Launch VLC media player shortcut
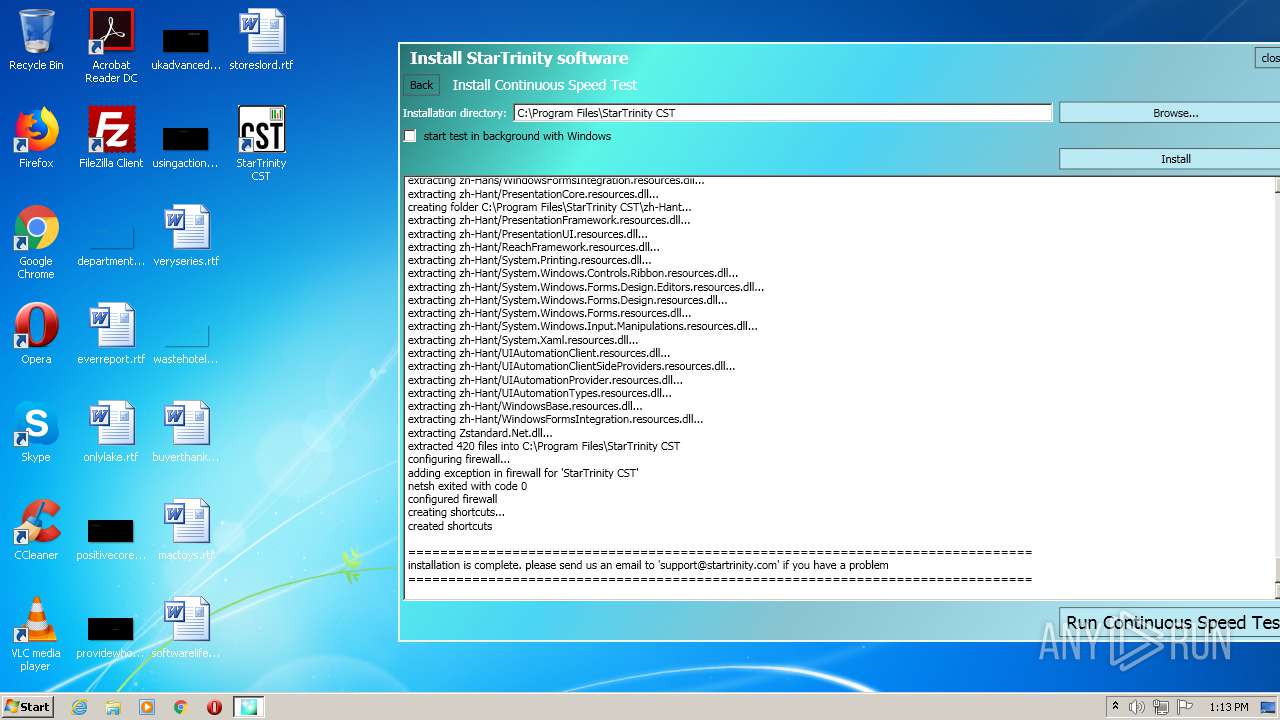 click(x=36, y=634)
